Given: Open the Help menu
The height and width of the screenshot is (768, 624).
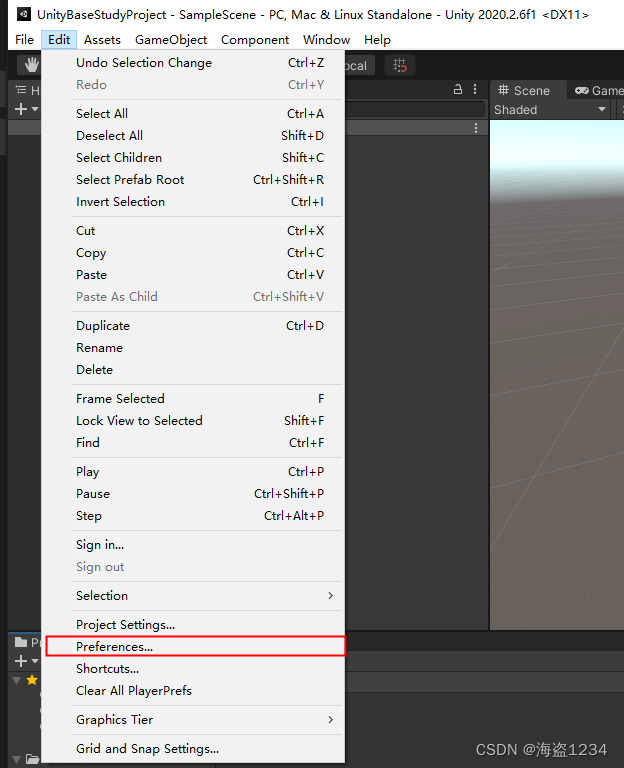Looking at the screenshot, I should (x=377, y=40).
